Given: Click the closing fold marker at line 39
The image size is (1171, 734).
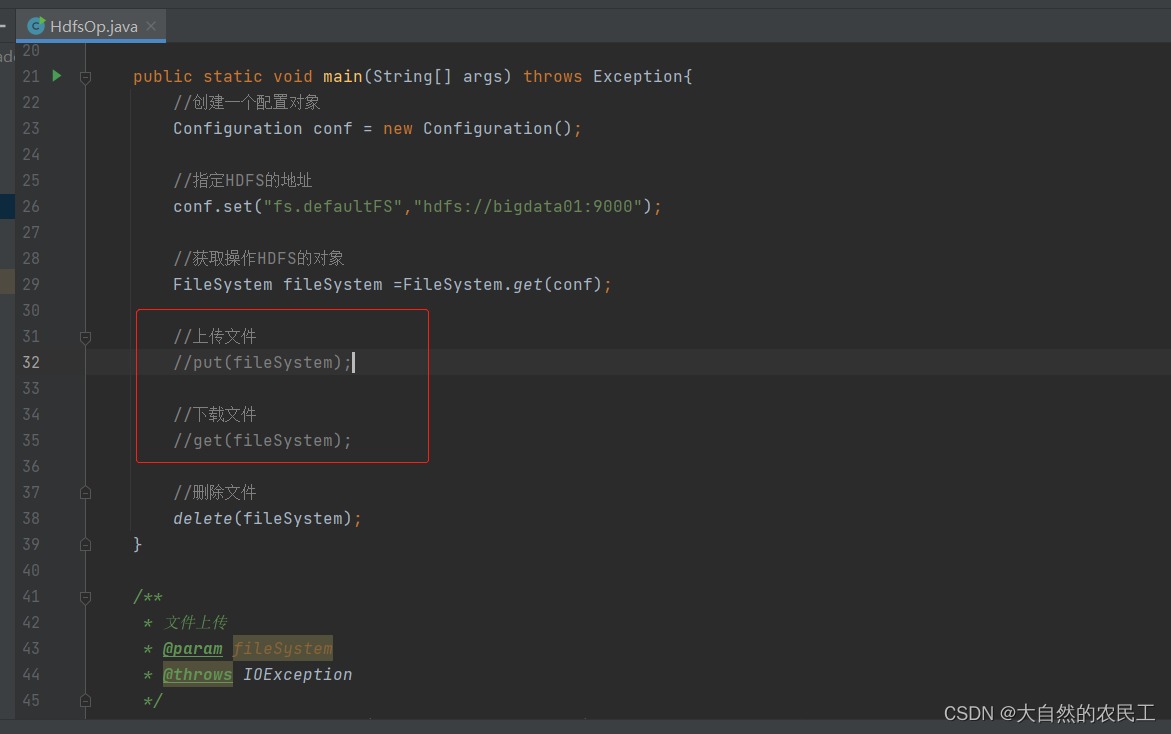Looking at the screenshot, I should tap(86, 545).
